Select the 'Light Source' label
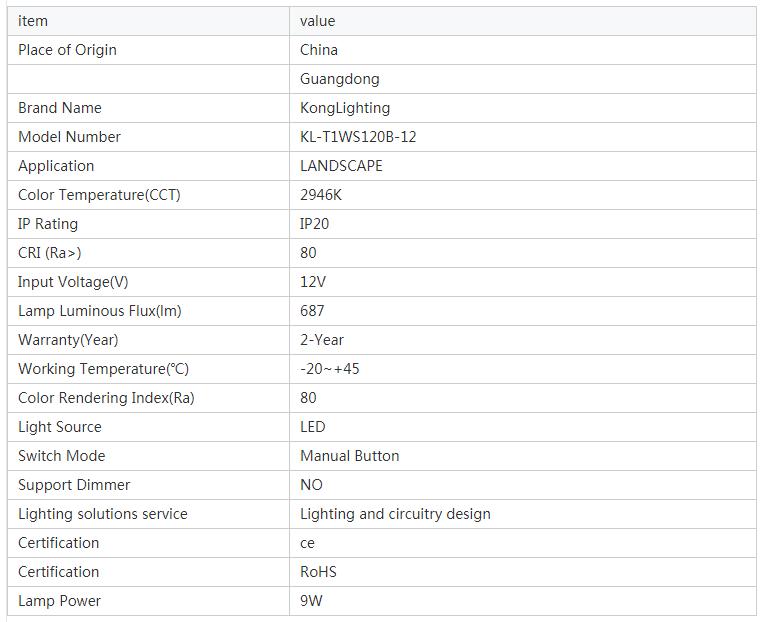The width and height of the screenshot is (764, 622). (x=60, y=427)
